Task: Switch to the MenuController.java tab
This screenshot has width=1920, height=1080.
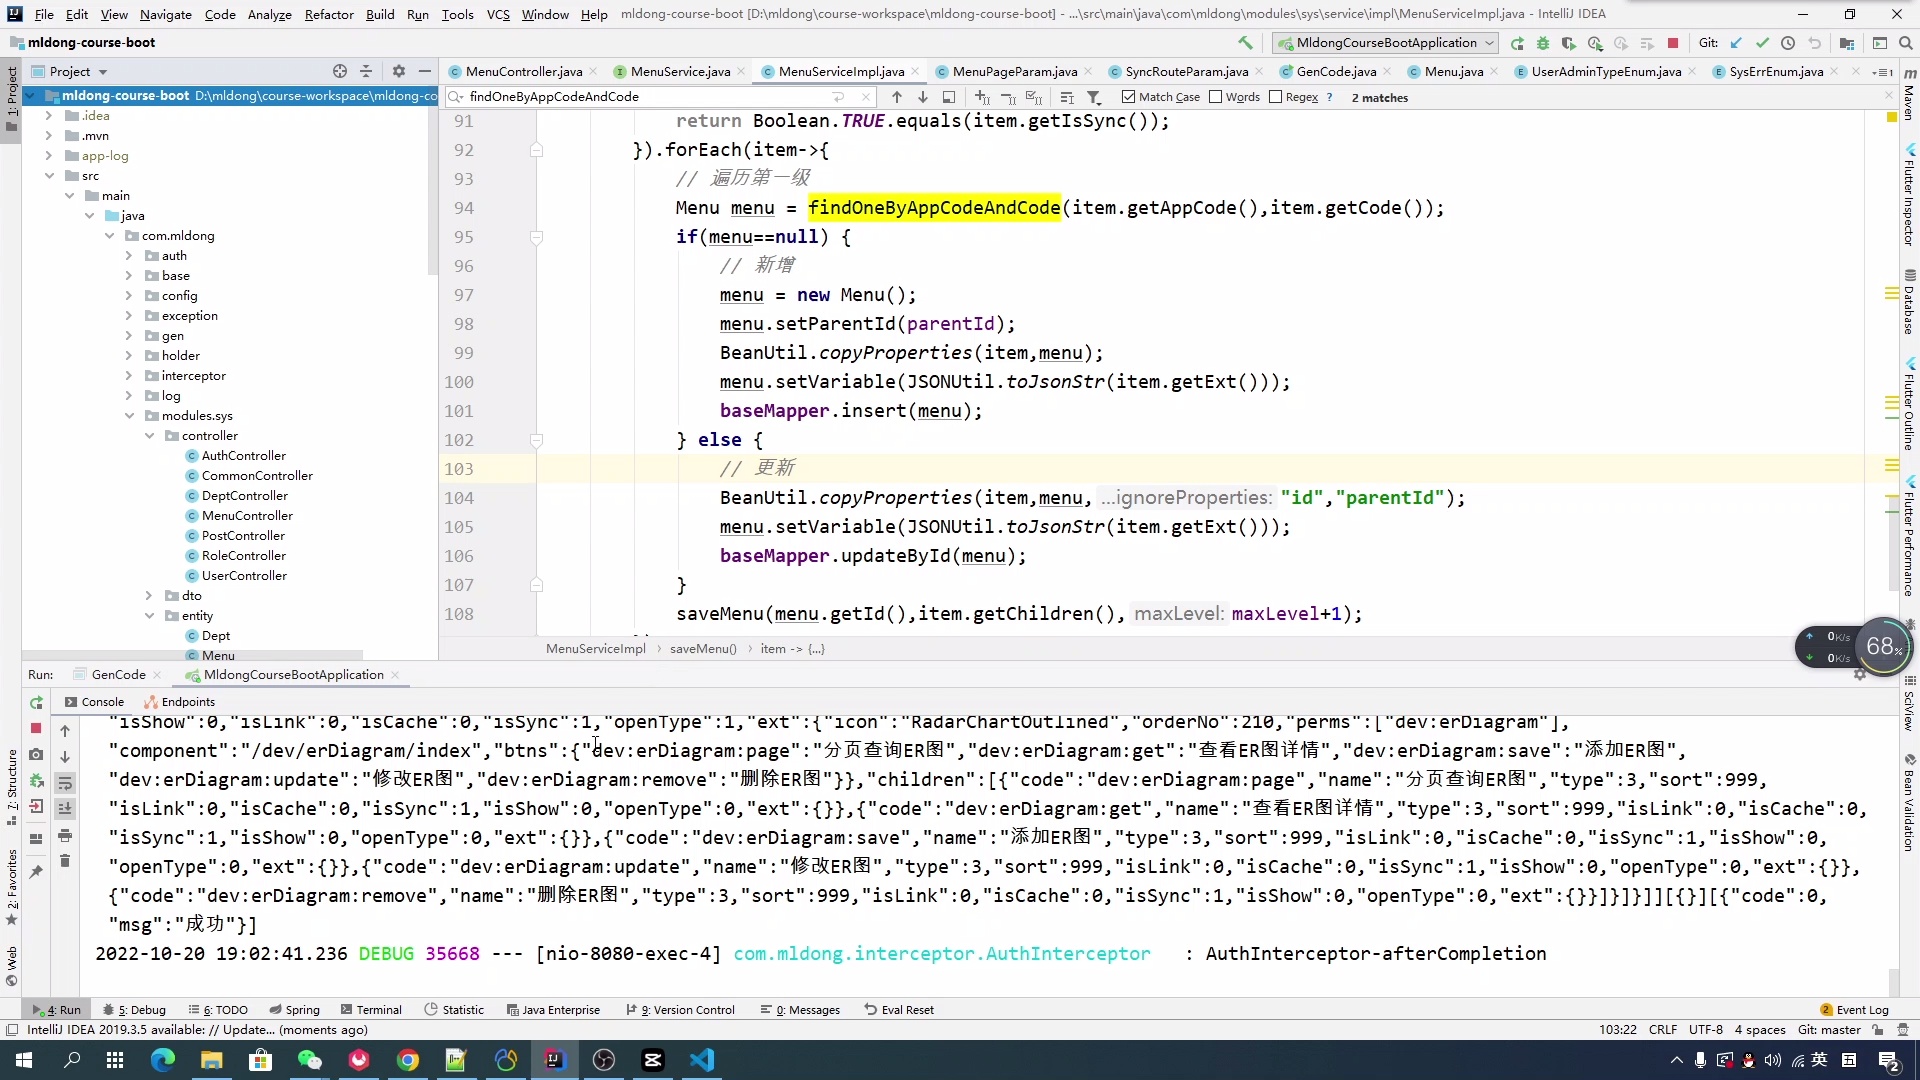Action: tap(523, 71)
